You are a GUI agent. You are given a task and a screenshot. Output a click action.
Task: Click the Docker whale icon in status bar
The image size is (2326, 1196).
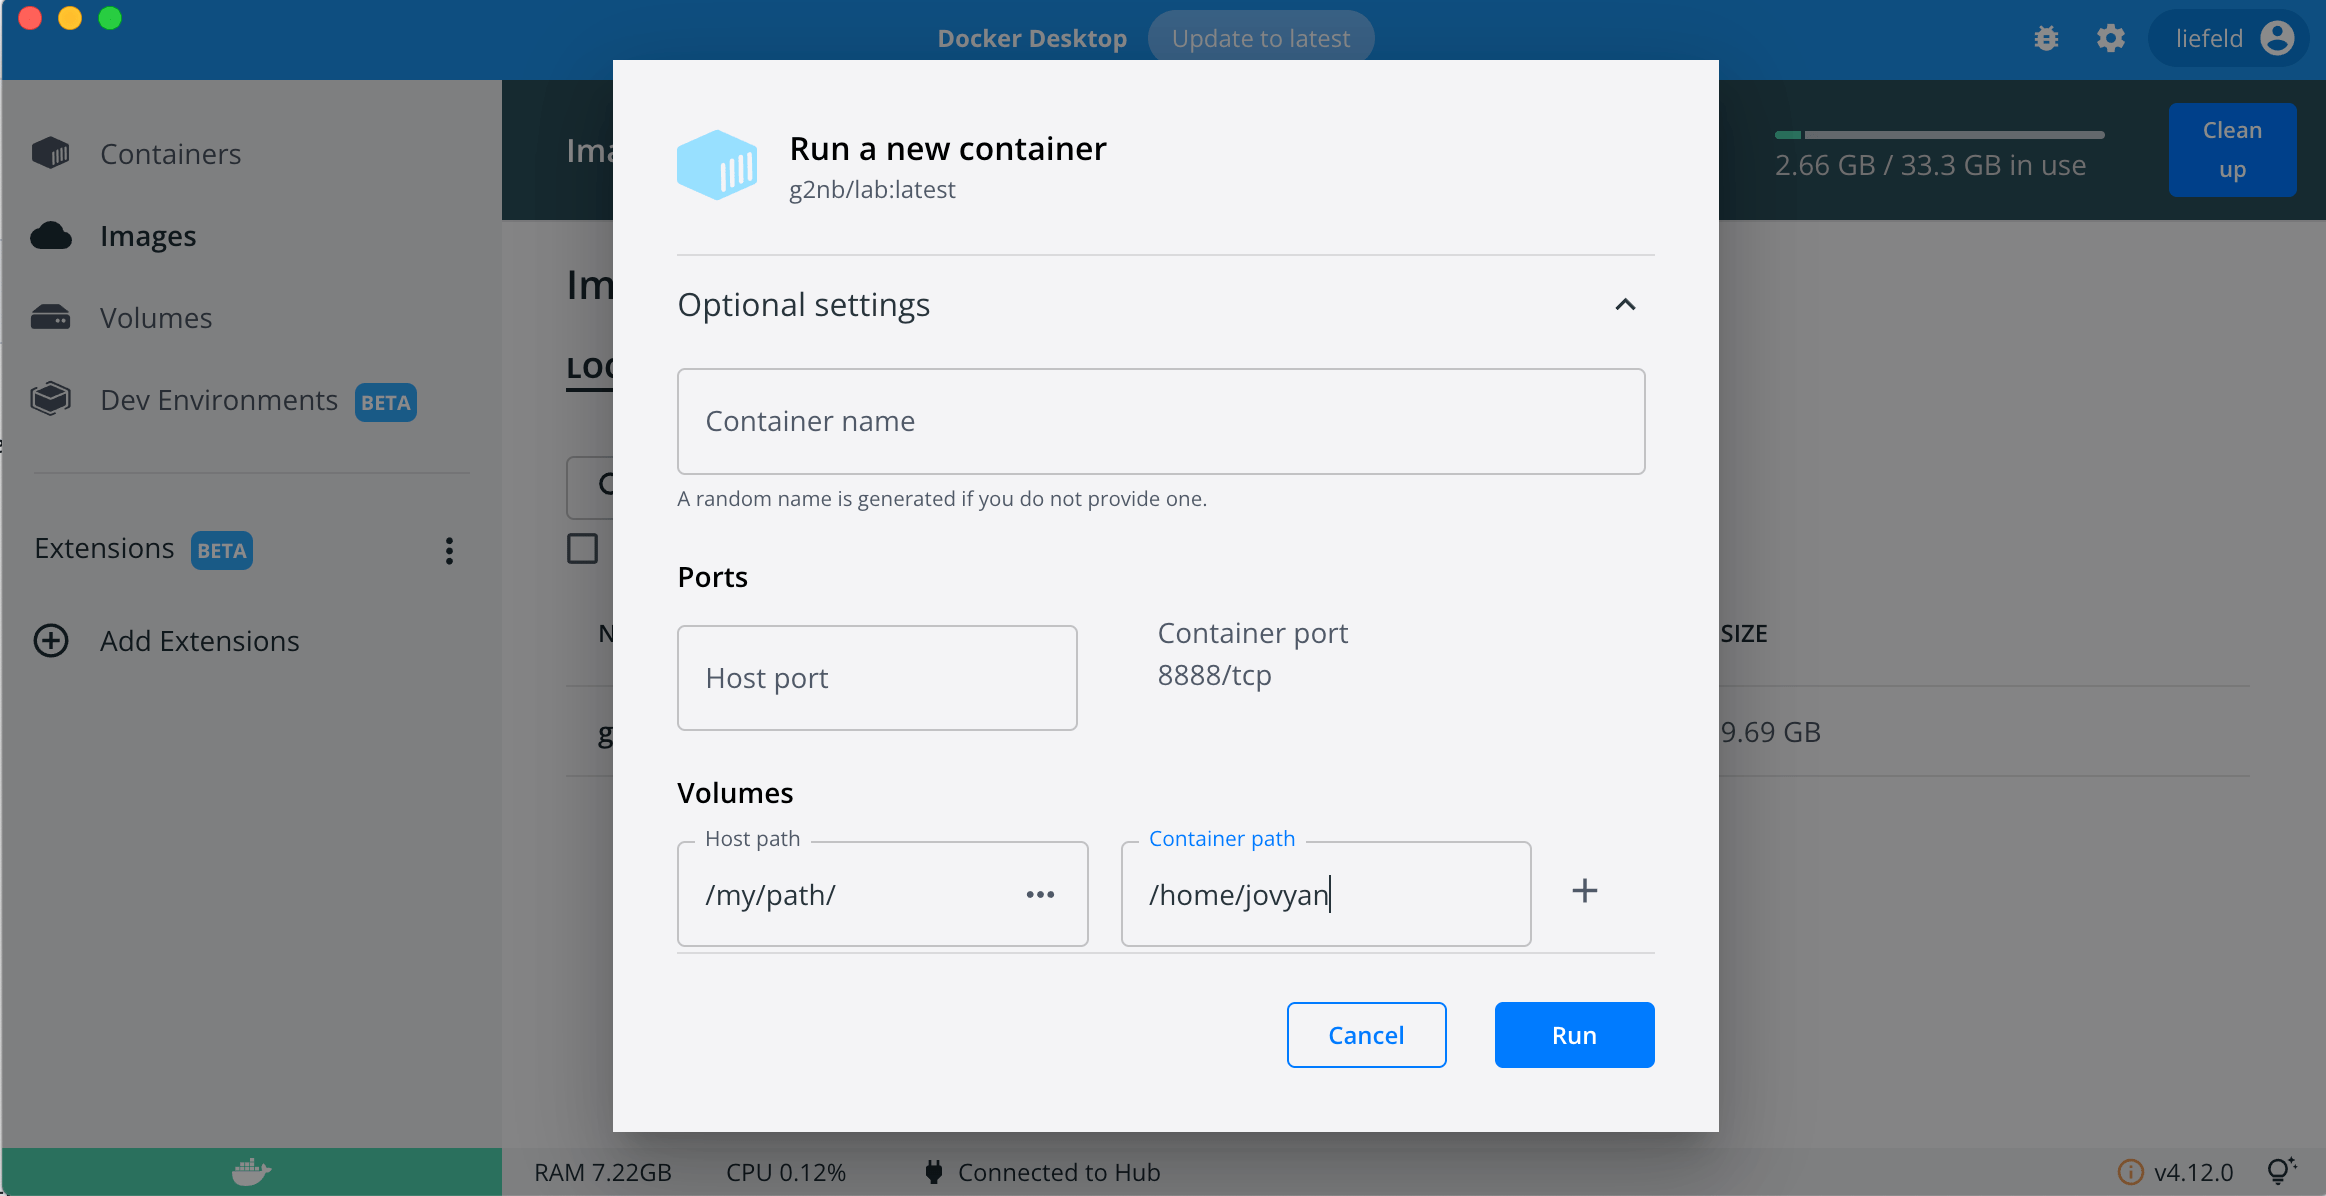251,1171
